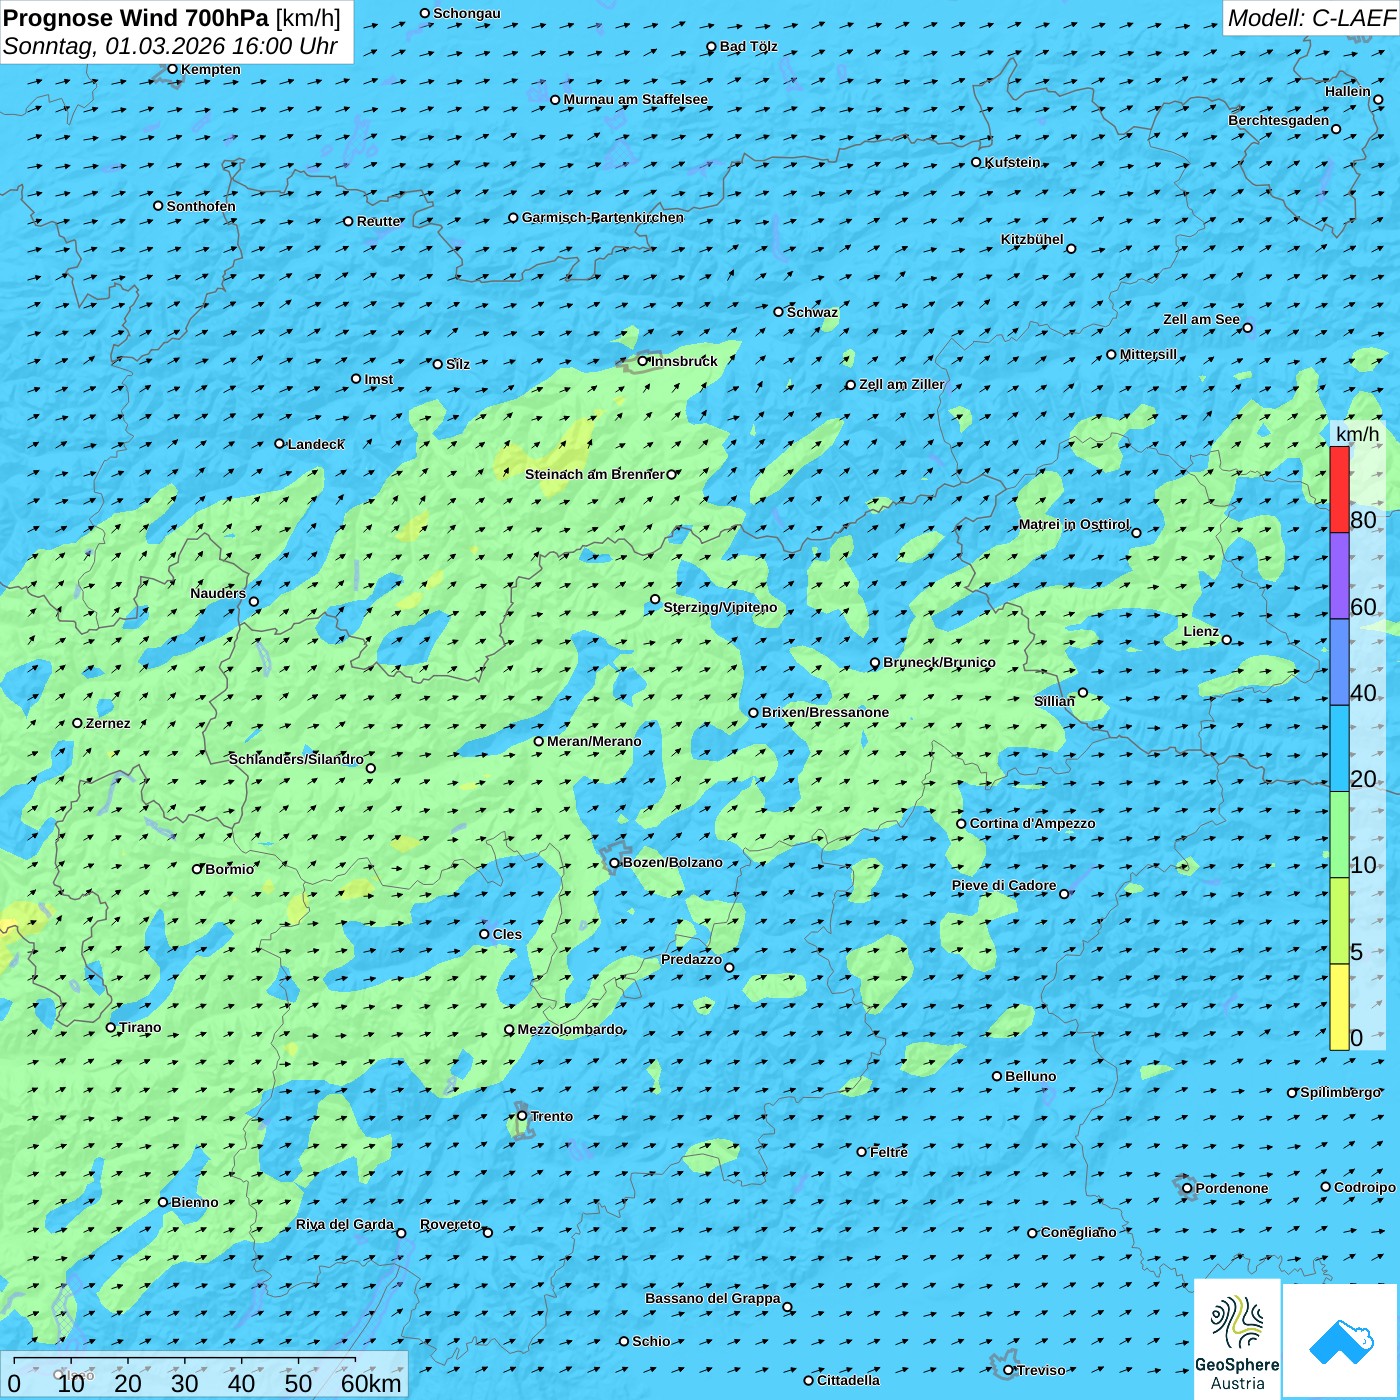Select the Treviso city marker dot
The height and width of the screenshot is (1400, 1400).
pyautogui.click(x=1008, y=1370)
